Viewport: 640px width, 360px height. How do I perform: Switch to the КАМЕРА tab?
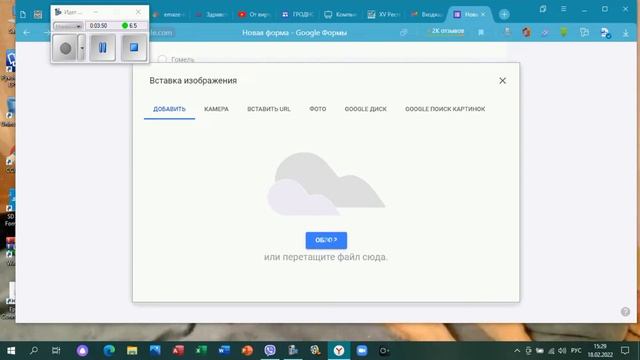coord(216,109)
